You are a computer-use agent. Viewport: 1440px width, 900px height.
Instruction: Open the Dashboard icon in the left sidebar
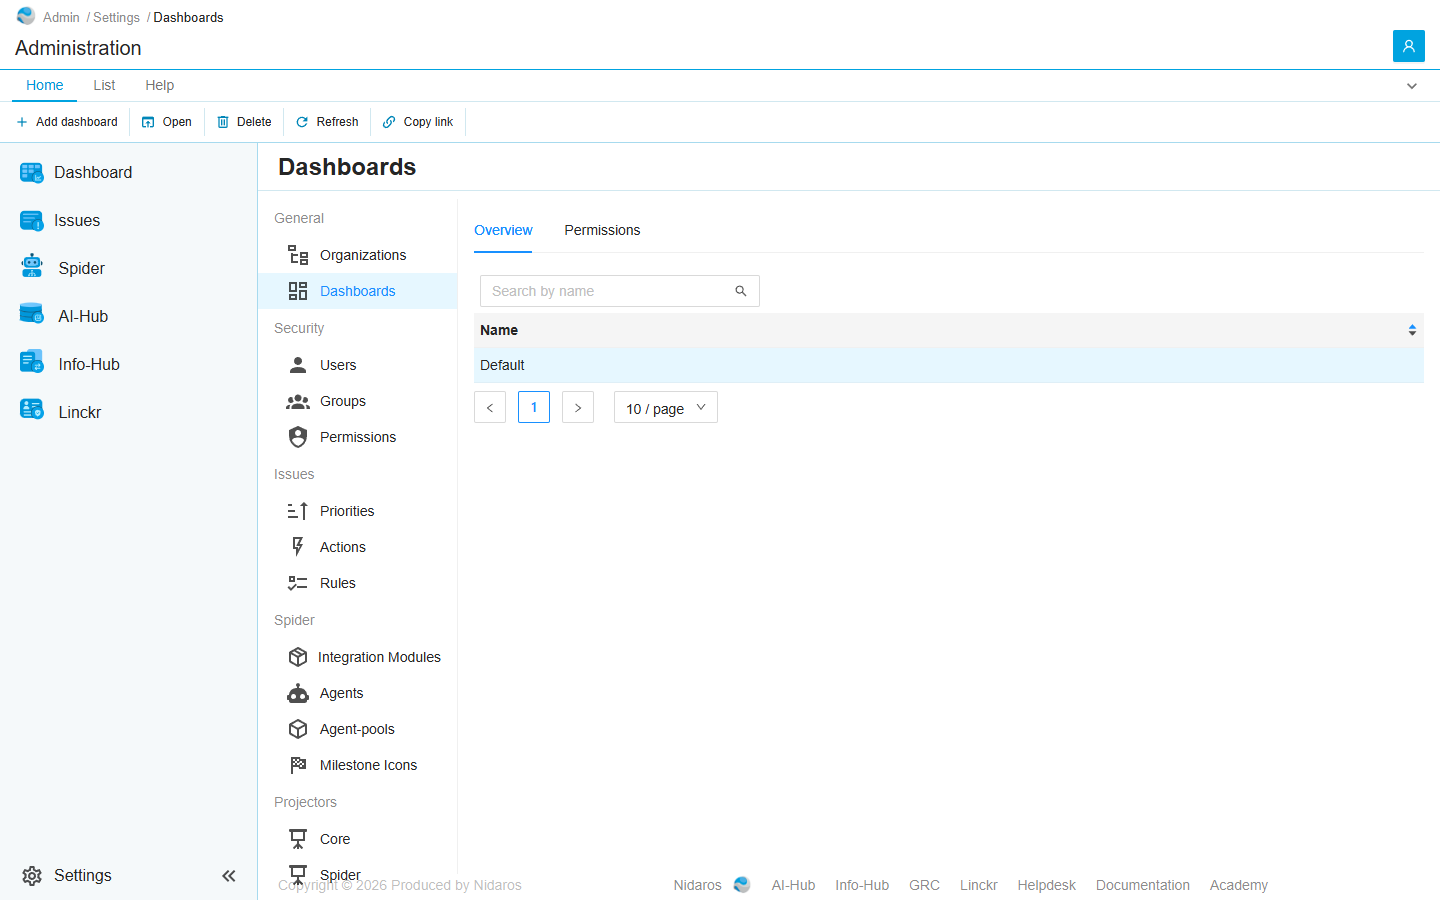(32, 173)
